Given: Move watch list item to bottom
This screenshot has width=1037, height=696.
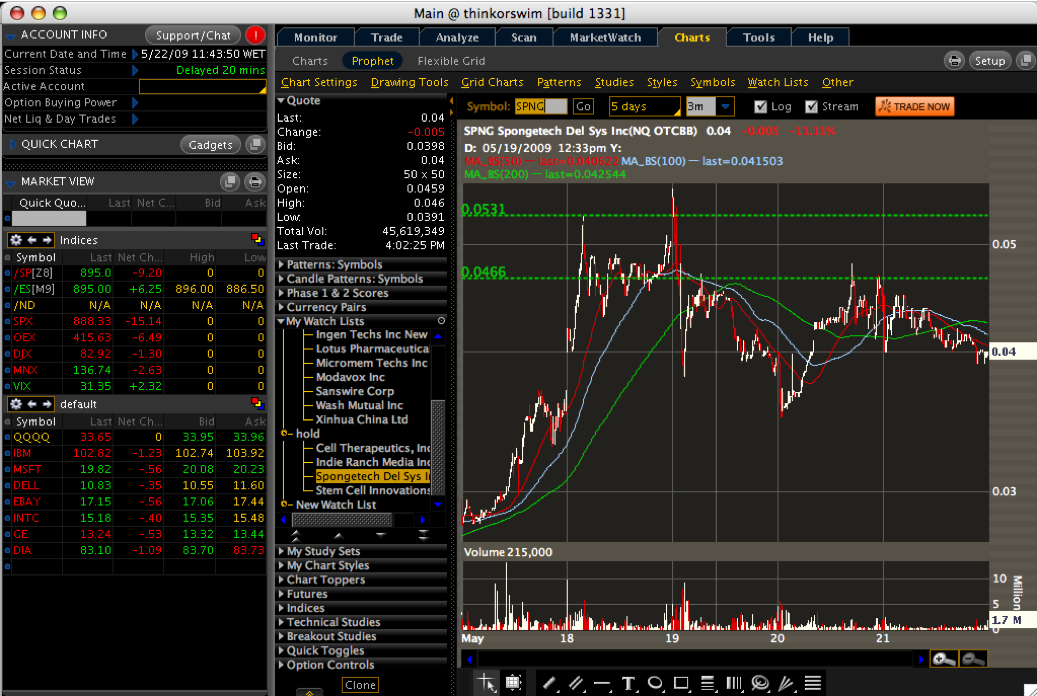Looking at the screenshot, I should pos(424,535).
